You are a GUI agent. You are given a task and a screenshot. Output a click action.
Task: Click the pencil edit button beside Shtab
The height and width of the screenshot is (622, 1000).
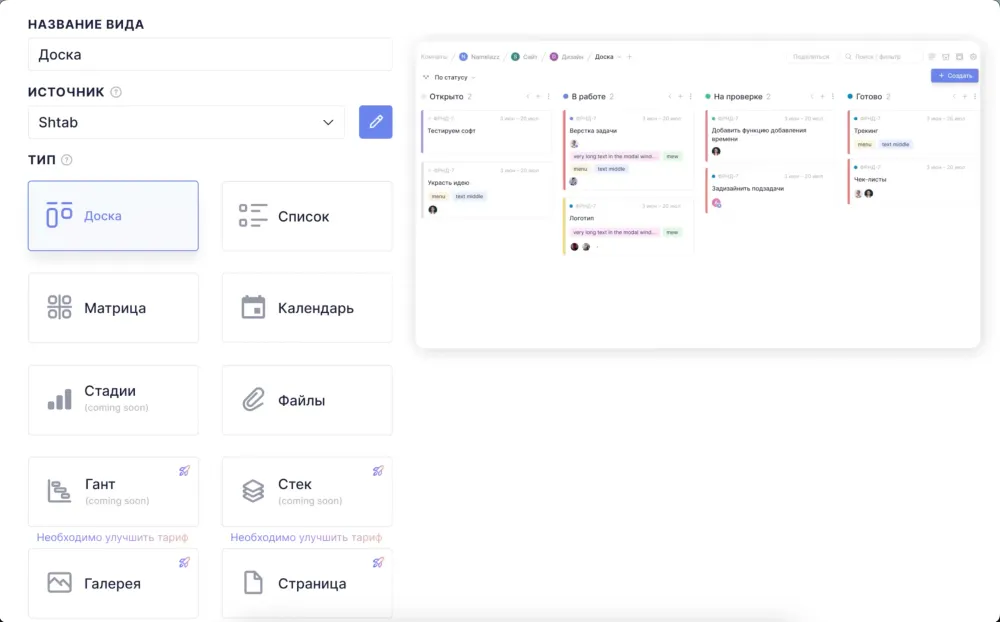click(x=376, y=122)
